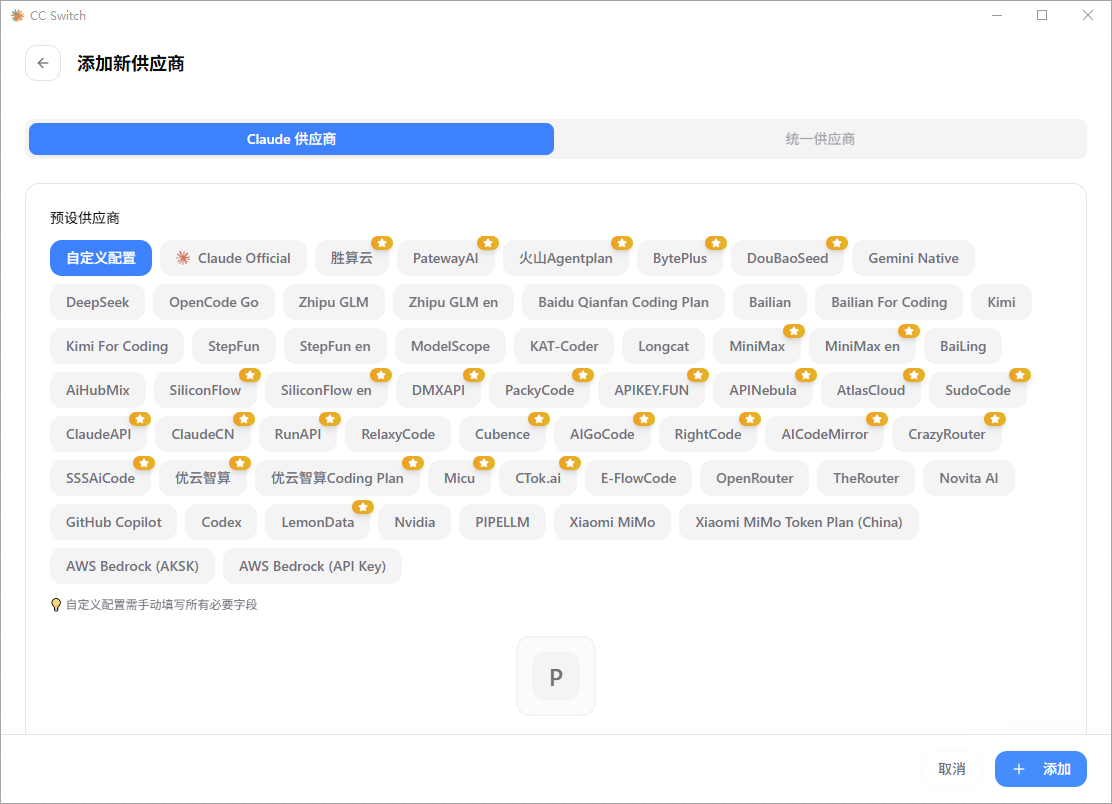The height and width of the screenshot is (804, 1112).
Task: Select the ClaudeCN preset
Action: click(203, 434)
